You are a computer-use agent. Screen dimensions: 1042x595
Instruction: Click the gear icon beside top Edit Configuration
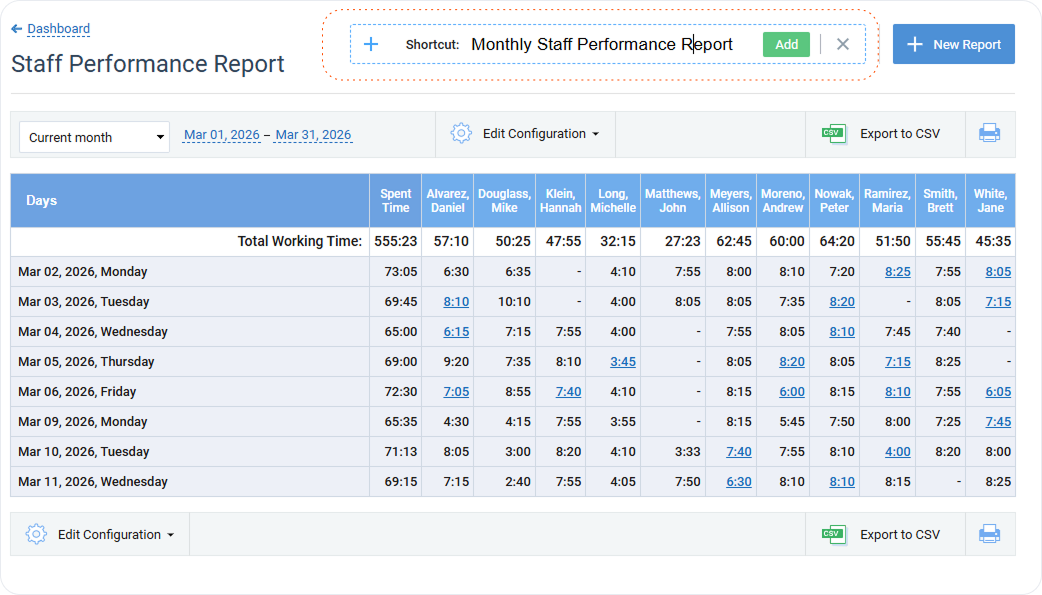pos(461,133)
